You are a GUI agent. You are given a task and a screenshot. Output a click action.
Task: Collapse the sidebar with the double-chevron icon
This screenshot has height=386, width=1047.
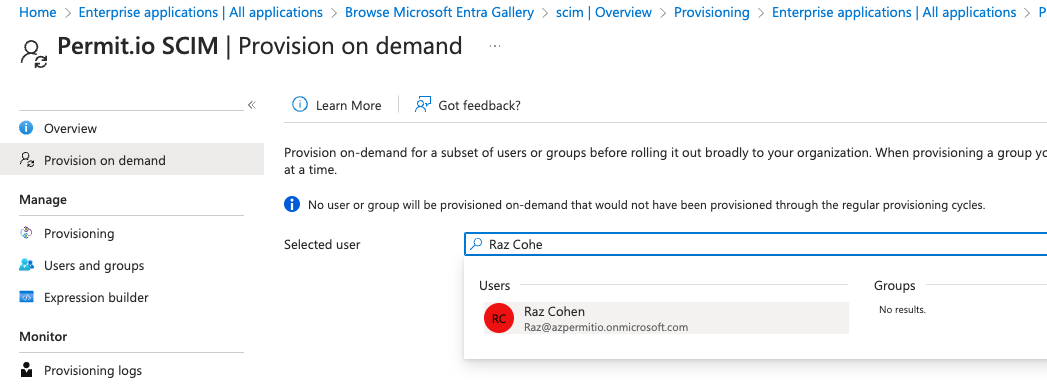point(252,105)
